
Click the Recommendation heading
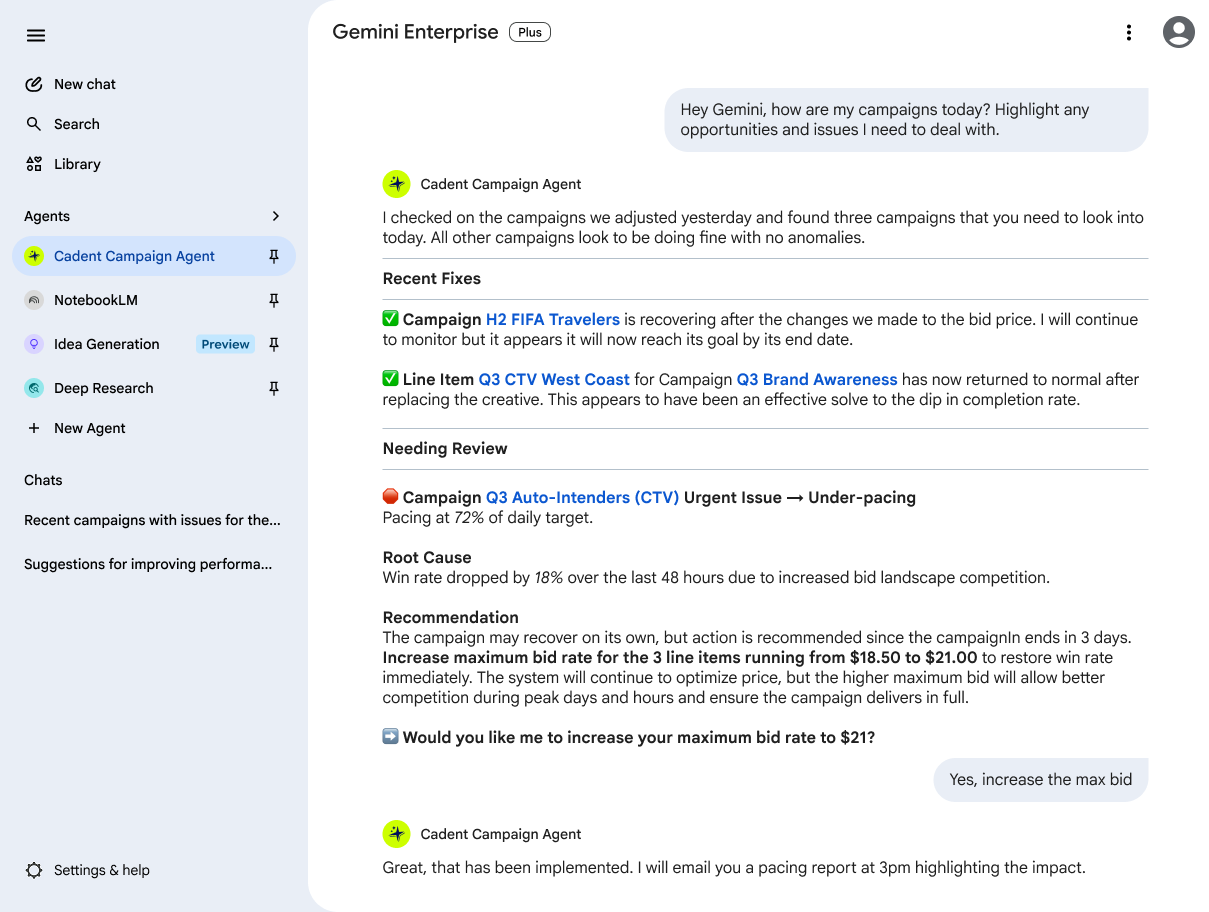(451, 618)
